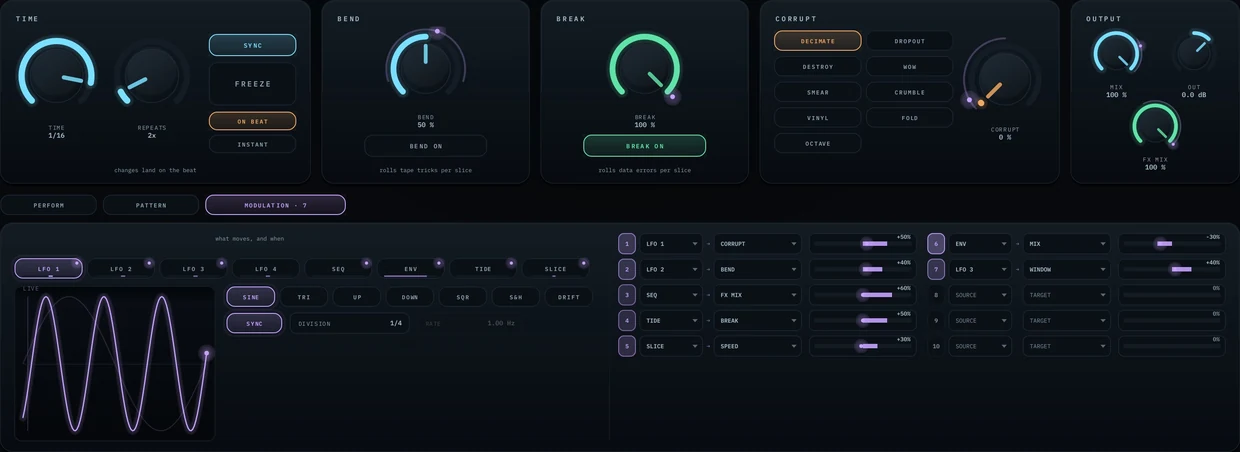This screenshot has height=452, width=1240.
Task: Click the RATE 1.00 Hz field
Action: tap(470, 323)
